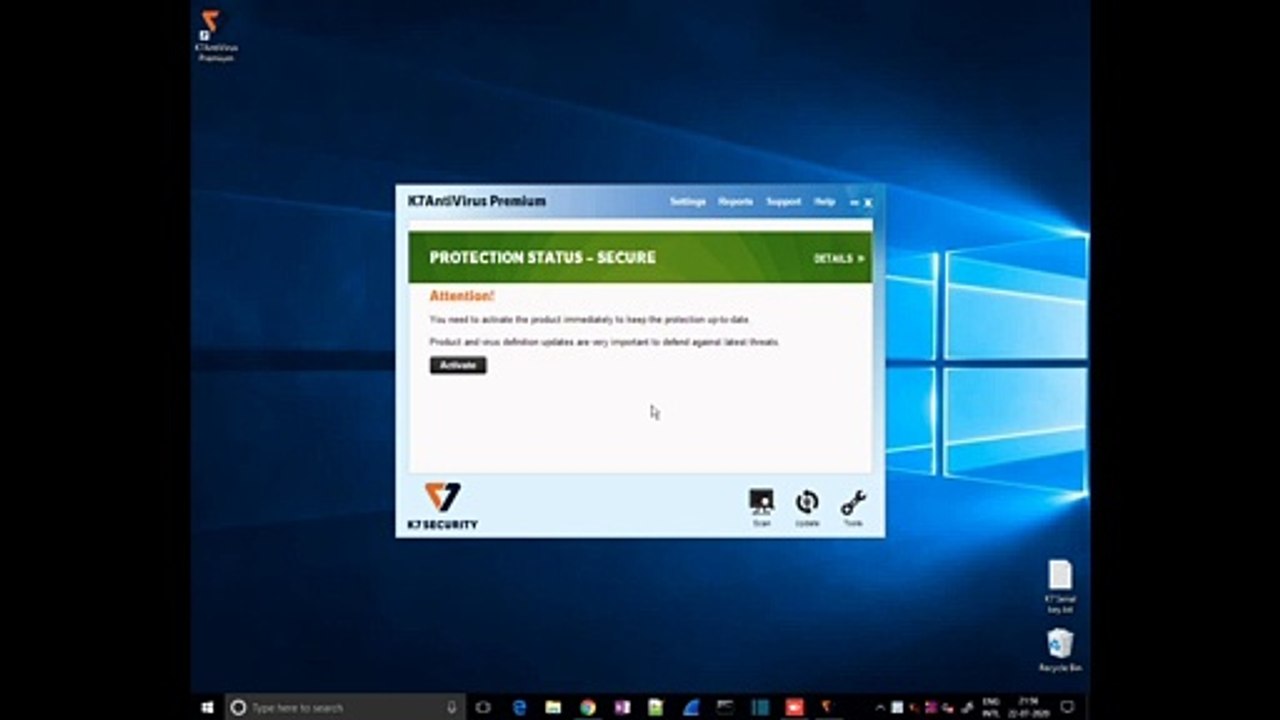Open the Help menu
Image resolution: width=1280 pixels, height=720 pixels.
coord(824,202)
